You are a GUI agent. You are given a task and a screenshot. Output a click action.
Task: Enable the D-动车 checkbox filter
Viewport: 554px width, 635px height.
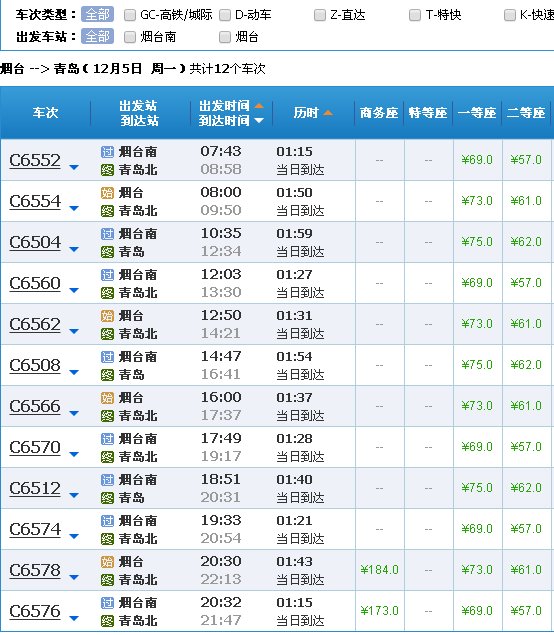225,15
